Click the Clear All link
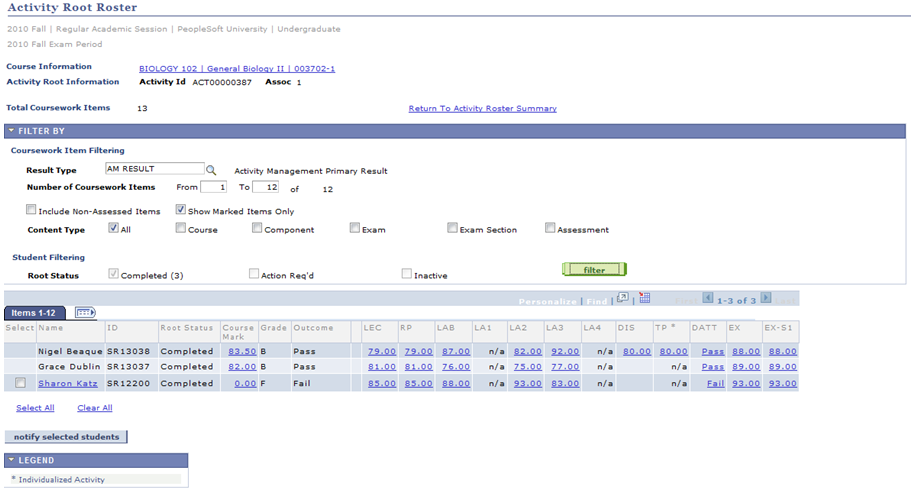Viewport: 911px width, 493px height. [95, 408]
